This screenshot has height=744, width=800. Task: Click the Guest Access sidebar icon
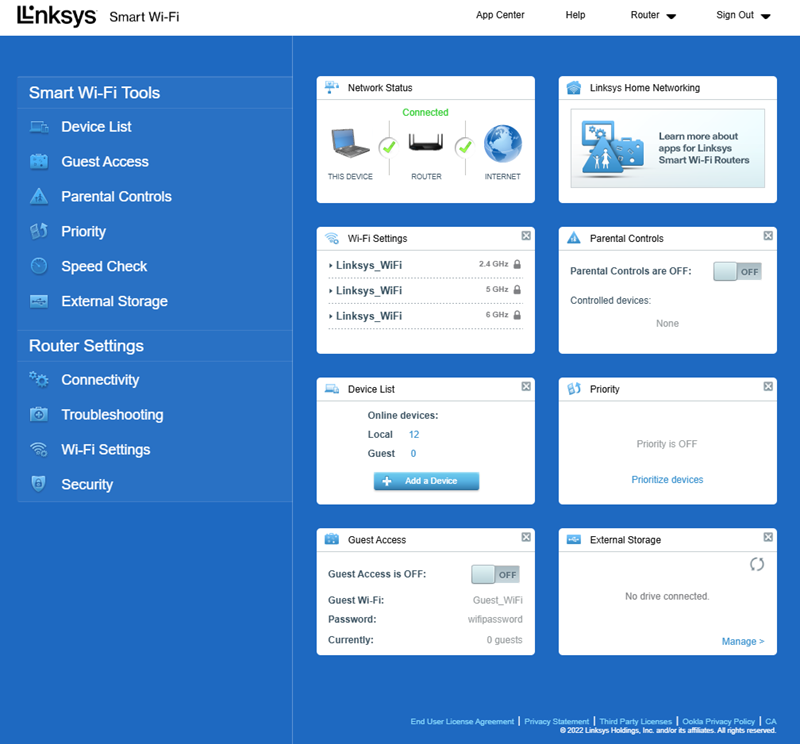pos(39,162)
